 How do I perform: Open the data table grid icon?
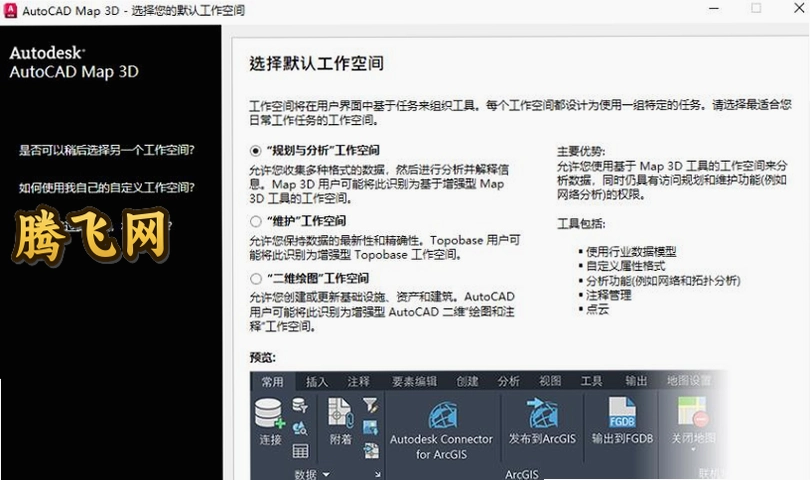(300, 451)
